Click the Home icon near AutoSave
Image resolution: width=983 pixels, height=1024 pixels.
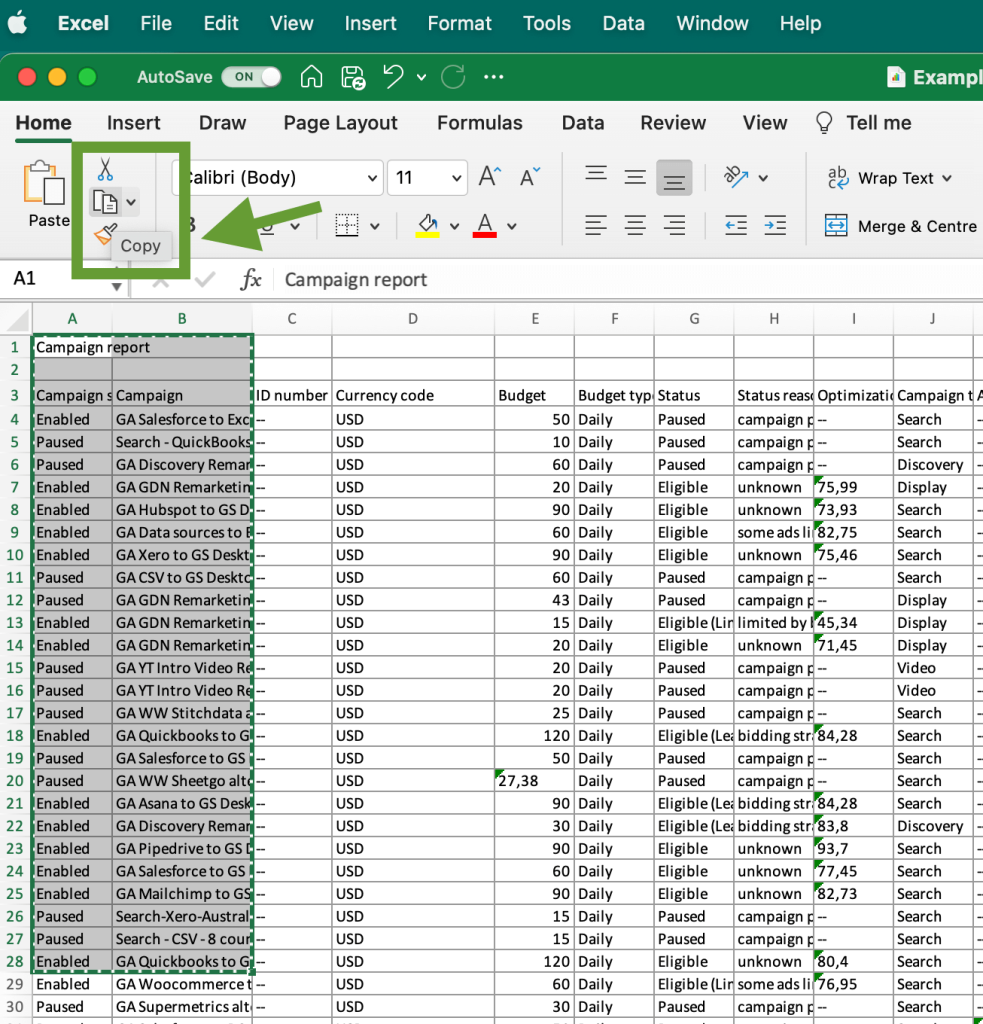(x=311, y=76)
